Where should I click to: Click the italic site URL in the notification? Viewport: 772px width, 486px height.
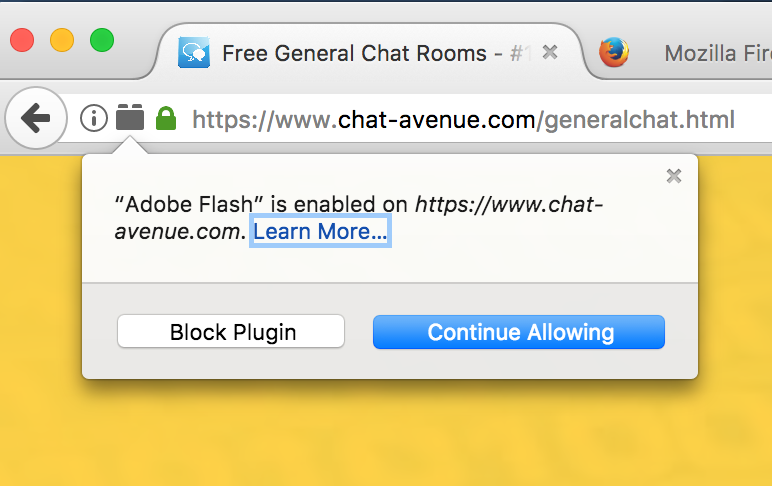[508, 205]
